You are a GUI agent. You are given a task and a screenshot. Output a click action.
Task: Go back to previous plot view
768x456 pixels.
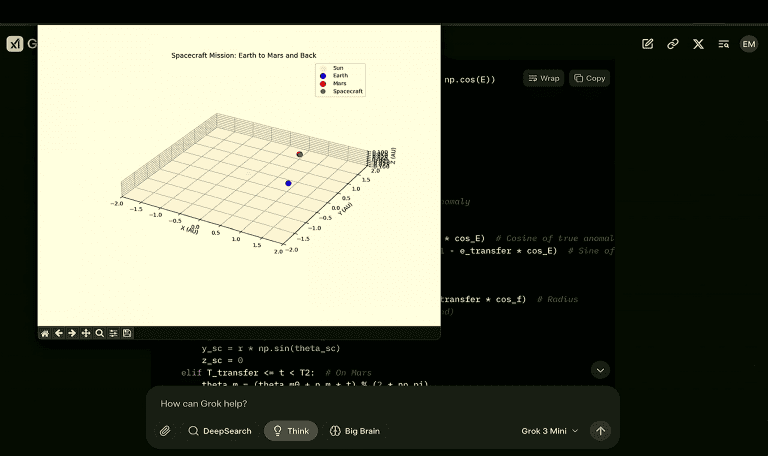pyautogui.click(x=58, y=333)
